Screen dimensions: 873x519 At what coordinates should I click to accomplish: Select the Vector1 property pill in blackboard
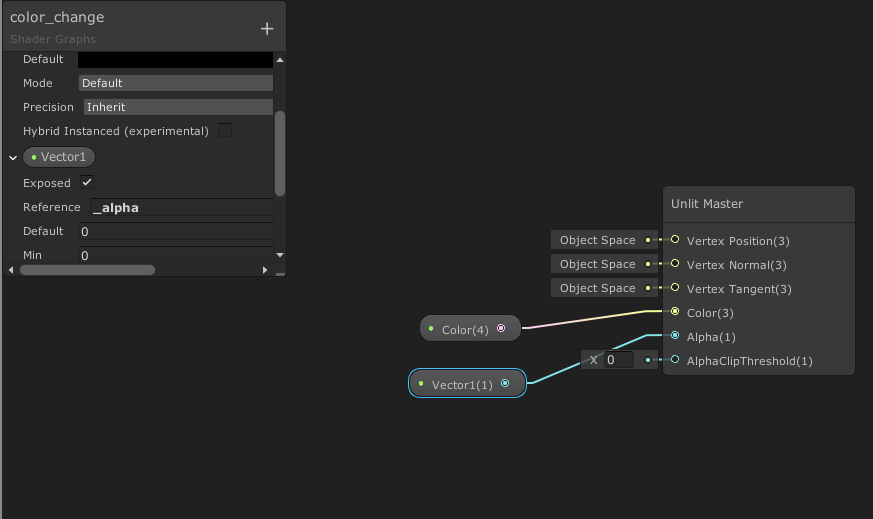[x=59, y=157]
